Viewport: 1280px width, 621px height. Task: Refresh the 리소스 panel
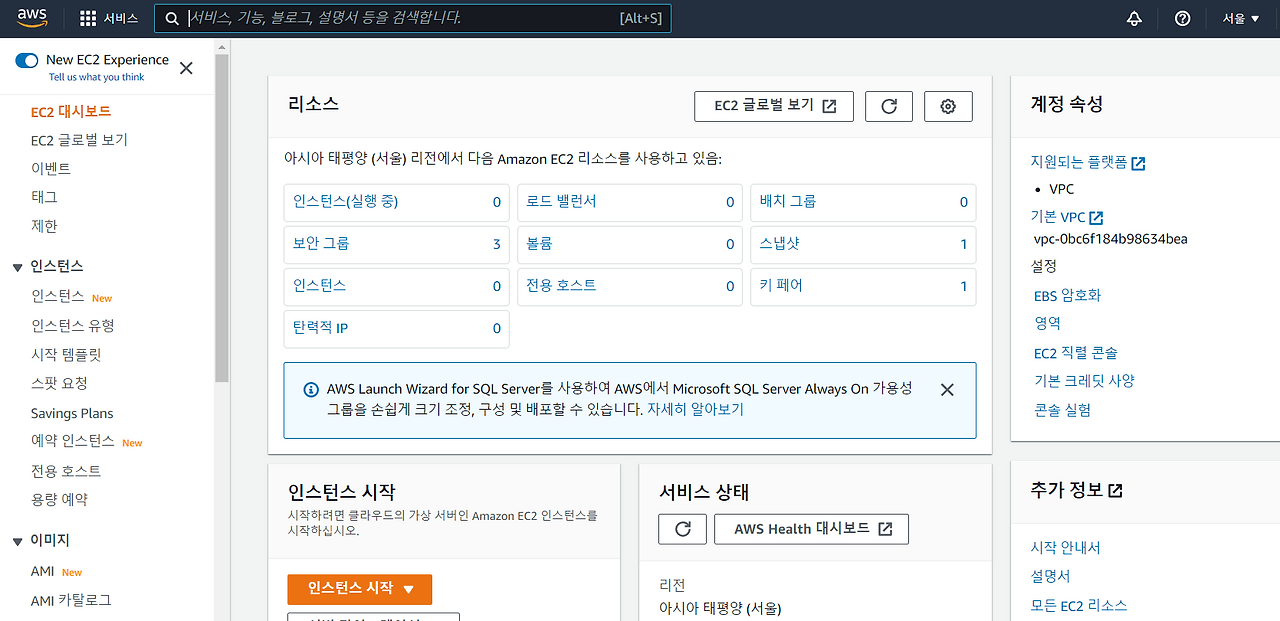tap(889, 106)
